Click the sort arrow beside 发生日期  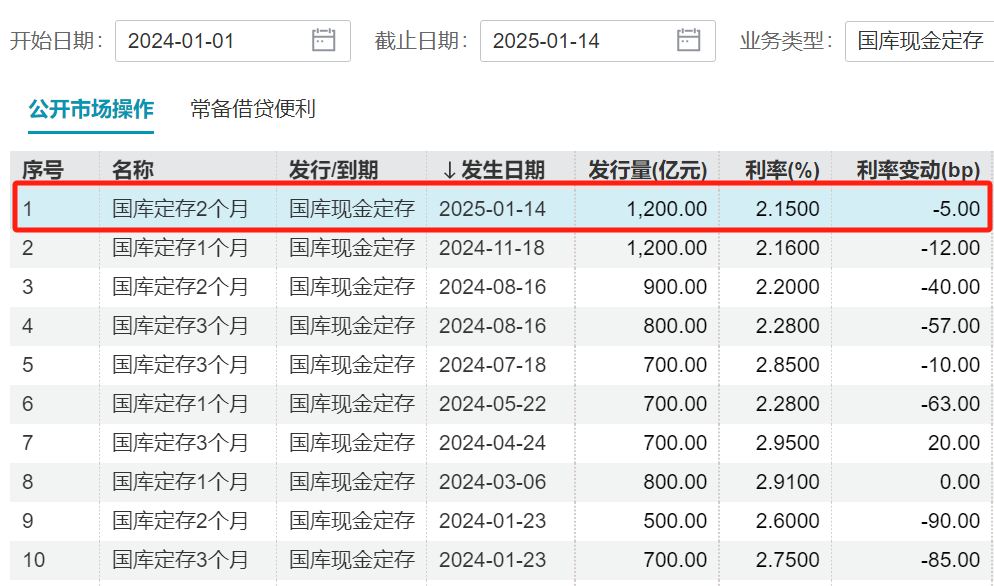[x=449, y=171]
